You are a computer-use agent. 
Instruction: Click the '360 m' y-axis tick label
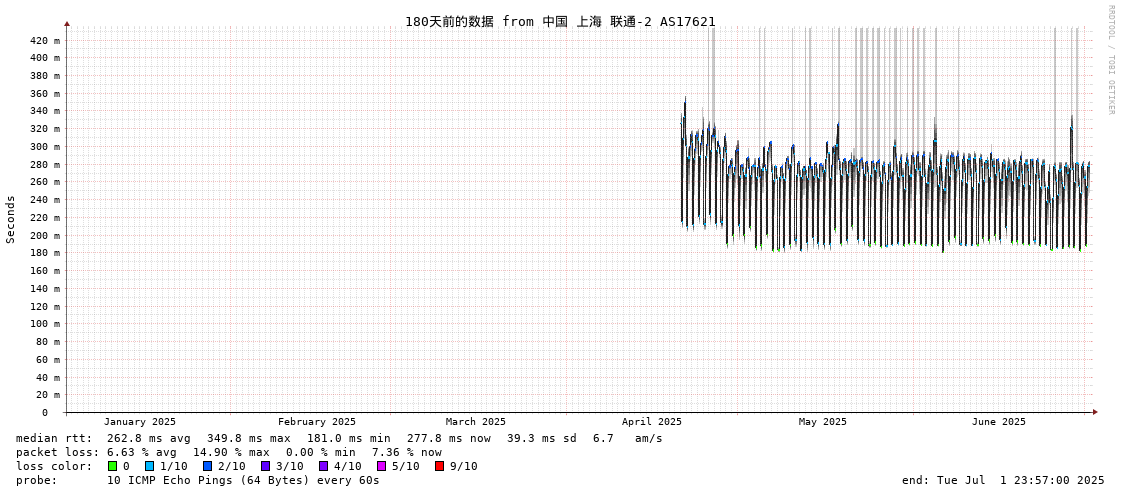point(45,94)
